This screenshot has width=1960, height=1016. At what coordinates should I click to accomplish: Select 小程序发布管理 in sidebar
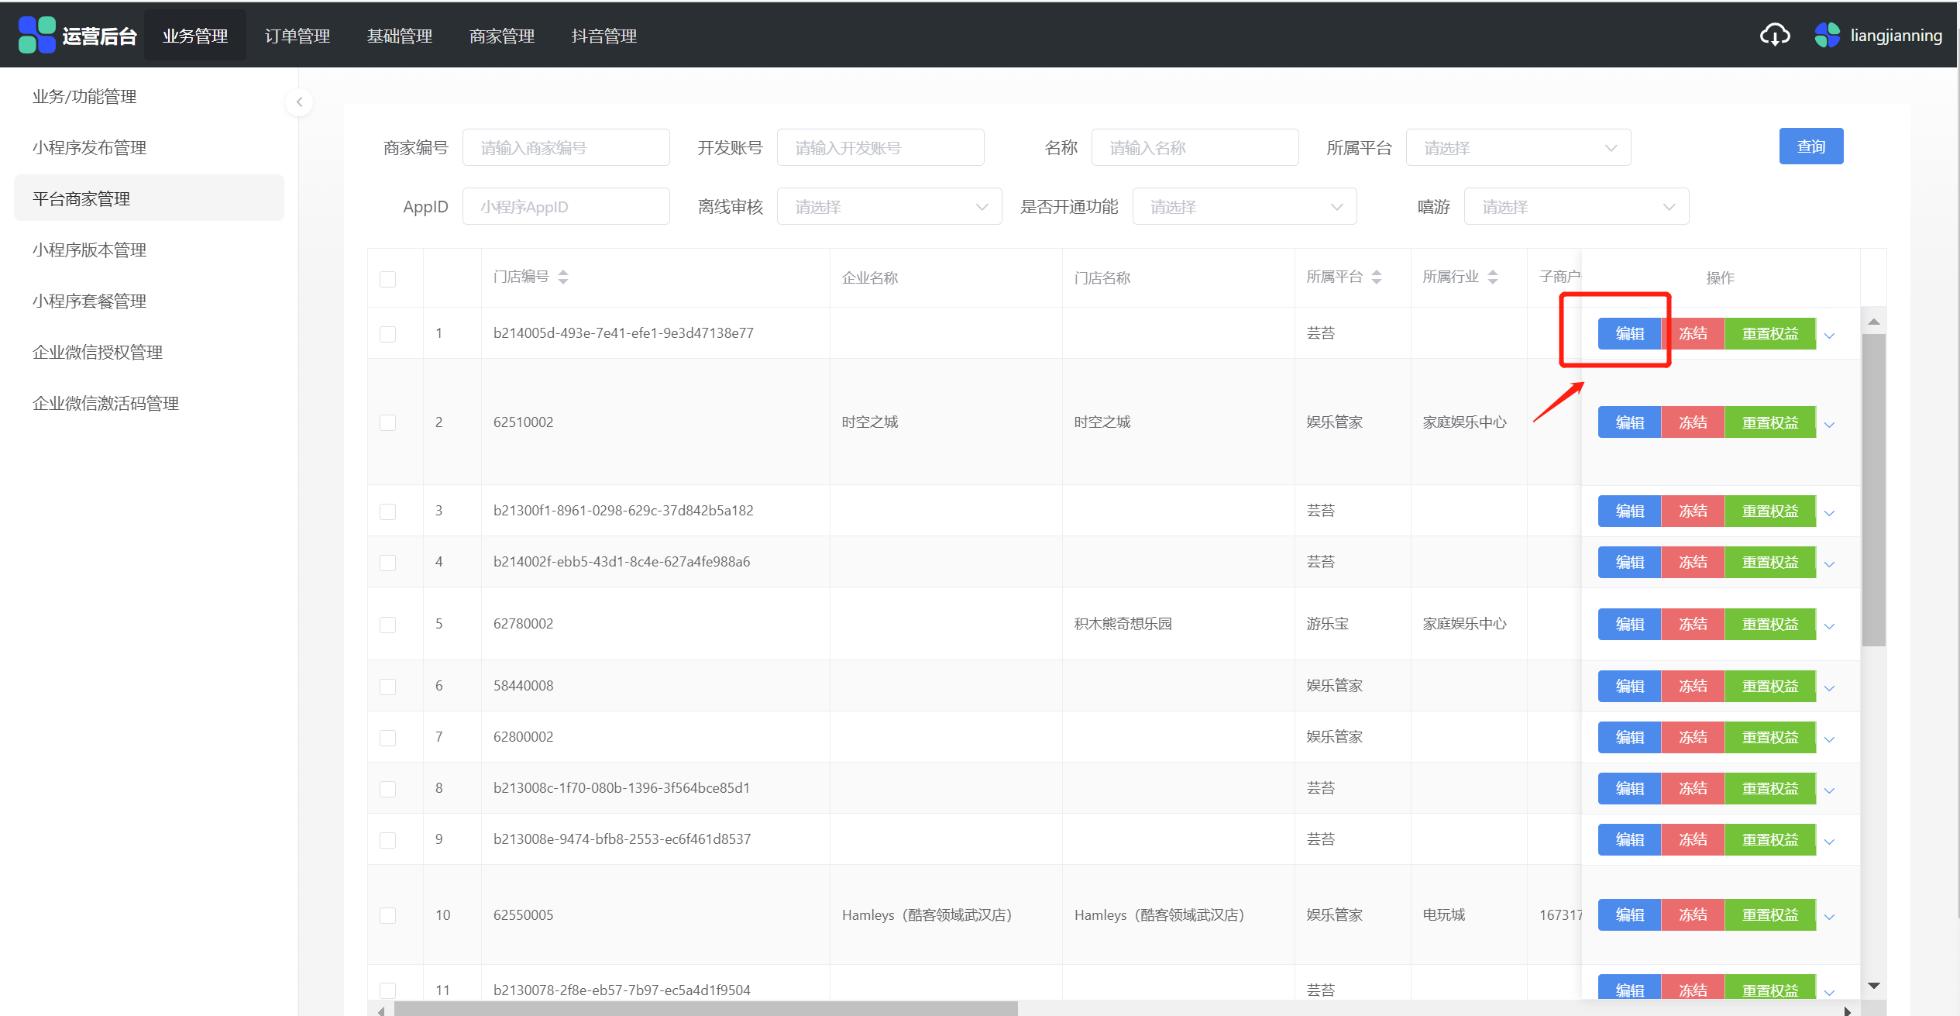point(149,147)
